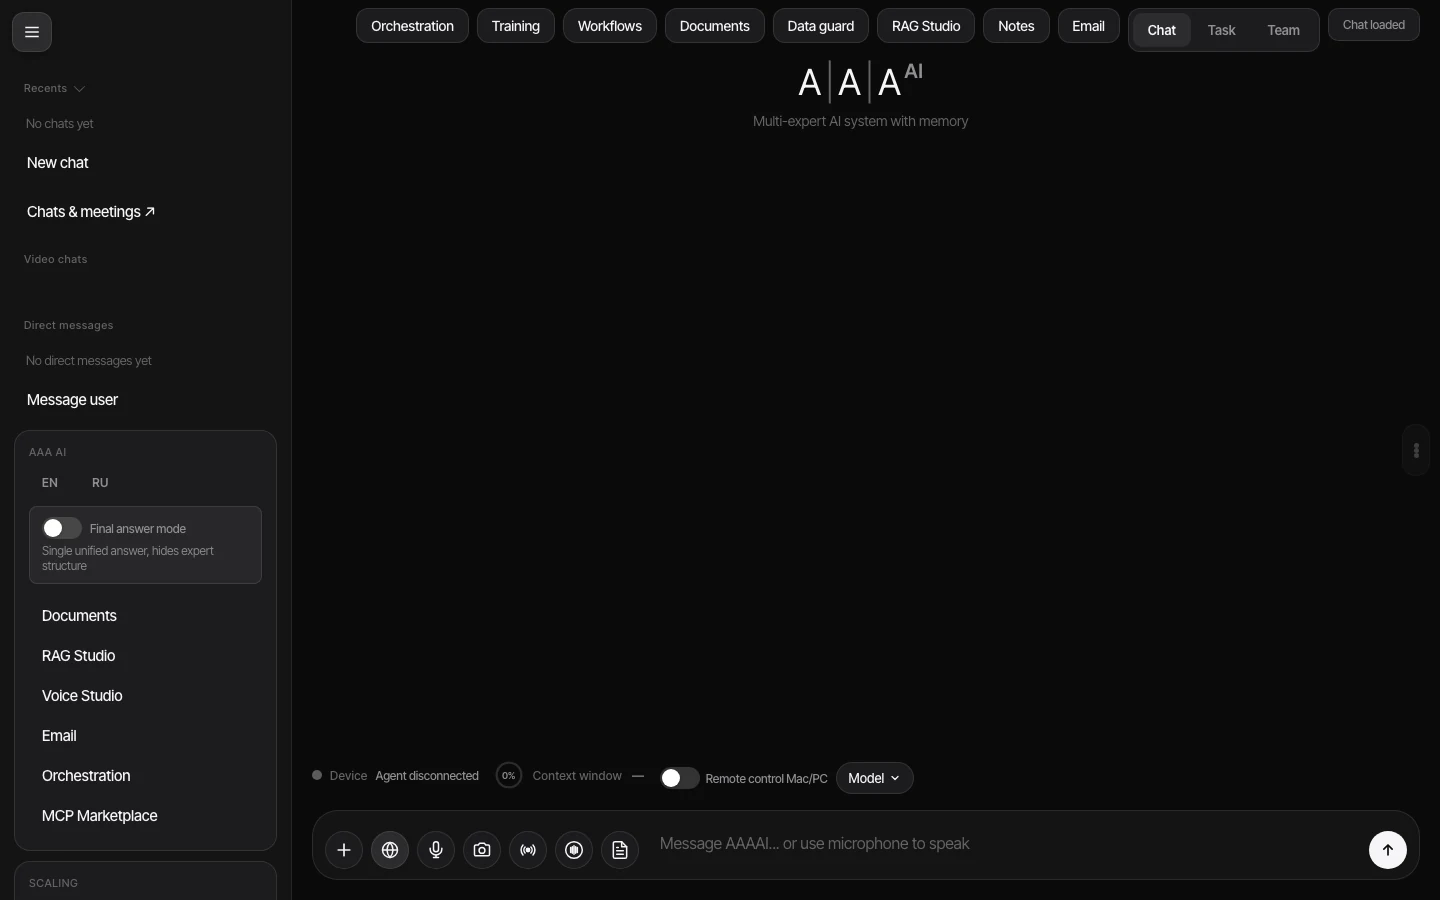
Task: Click the plus attachment button
Action: [x=344, y=850]
